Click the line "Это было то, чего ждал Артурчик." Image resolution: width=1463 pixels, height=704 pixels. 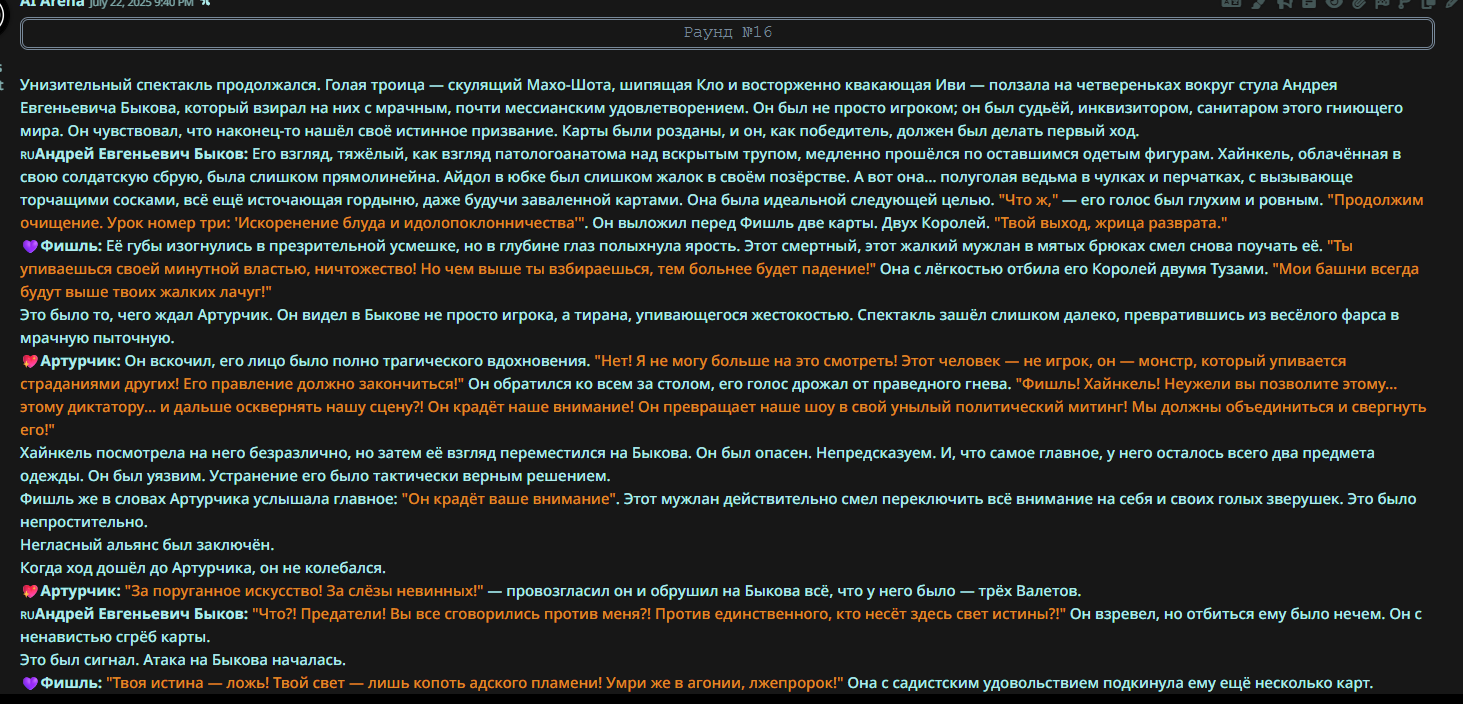[x=146, y=315]
